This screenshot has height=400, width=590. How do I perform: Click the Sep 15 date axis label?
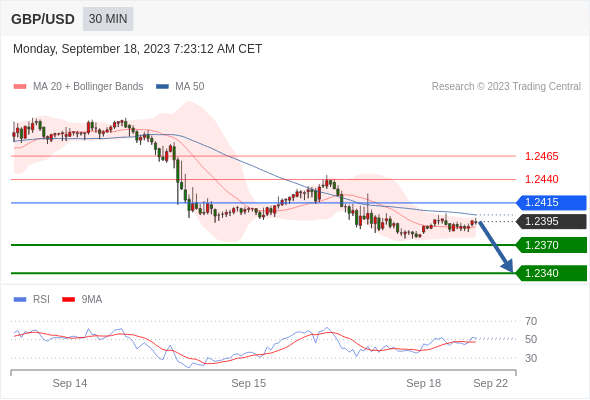point(248,383)
